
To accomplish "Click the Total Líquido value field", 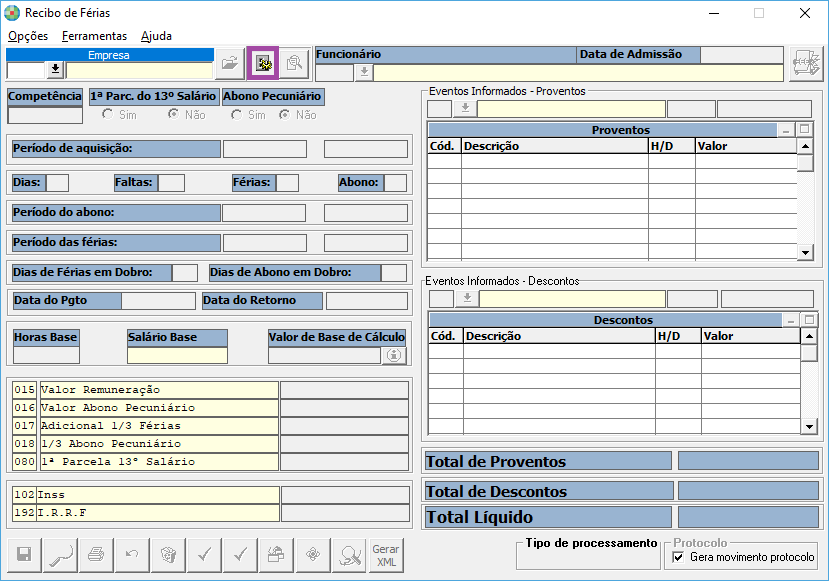I will 748,517.
